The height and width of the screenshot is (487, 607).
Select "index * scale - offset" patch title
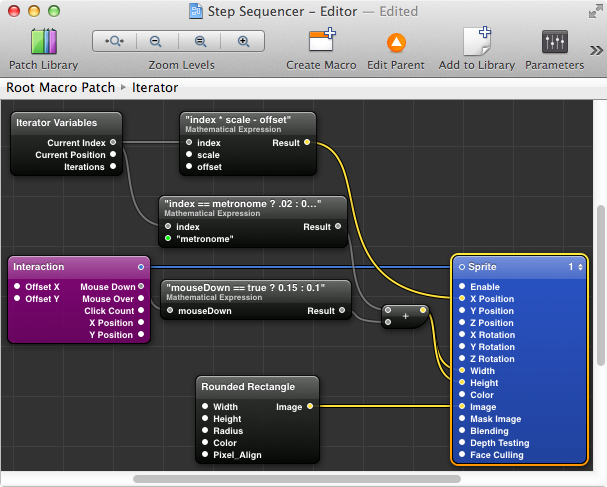point(238,120)
